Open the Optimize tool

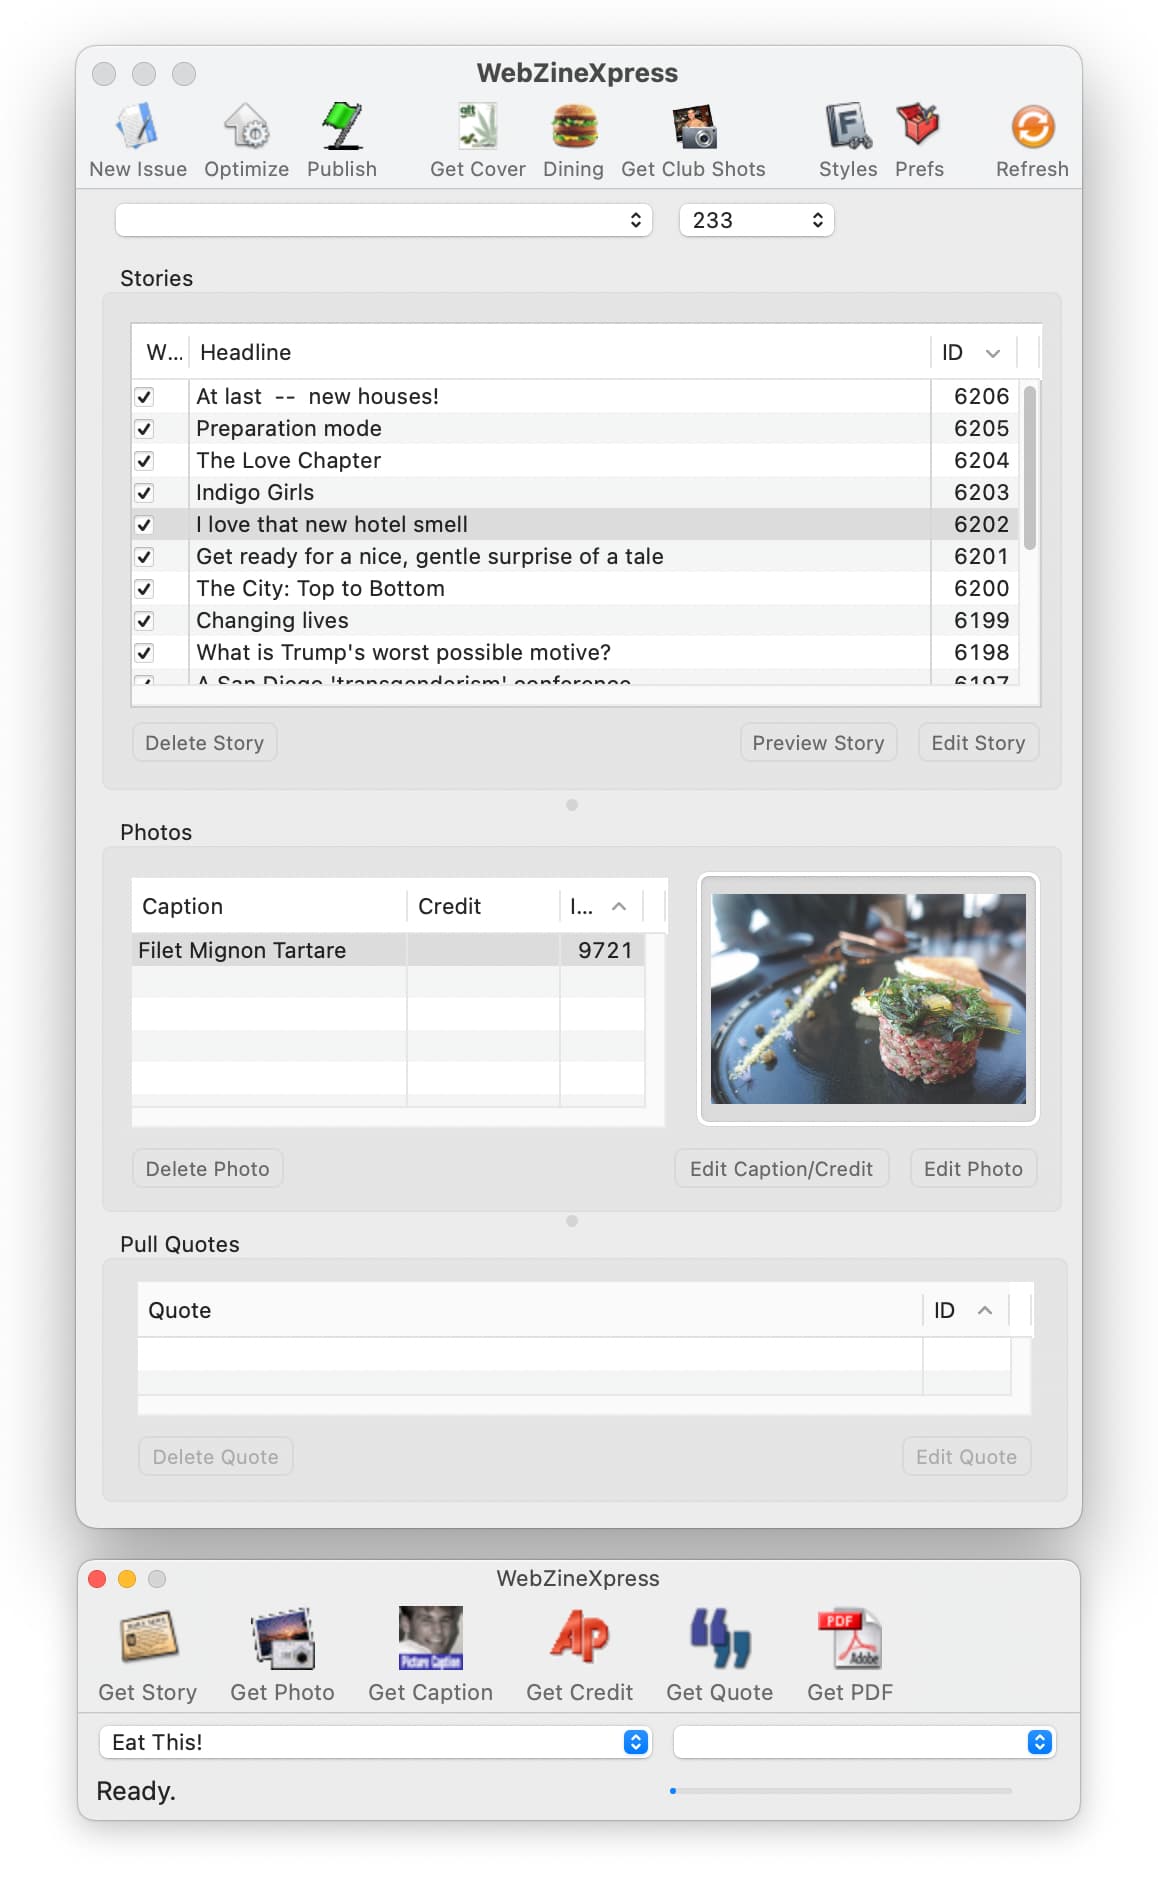click(x=246, y=128)
